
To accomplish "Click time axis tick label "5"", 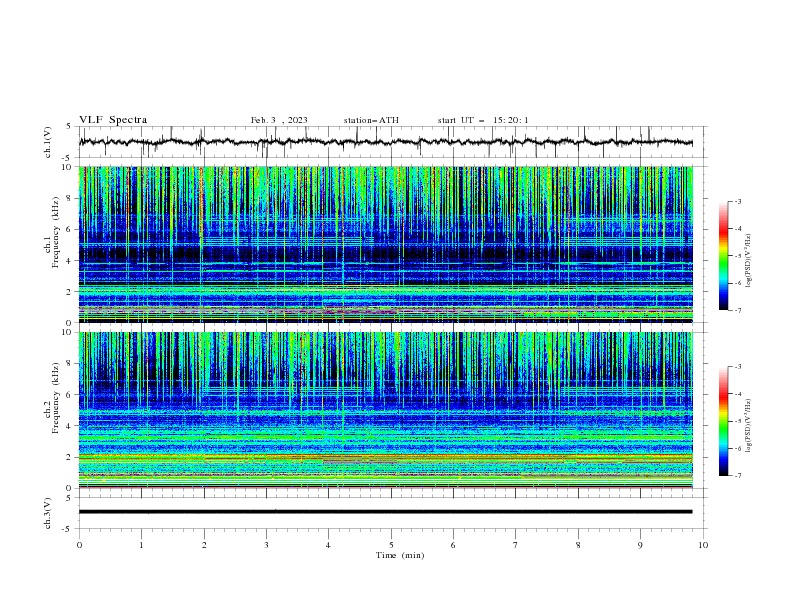I will pos(391,545).
